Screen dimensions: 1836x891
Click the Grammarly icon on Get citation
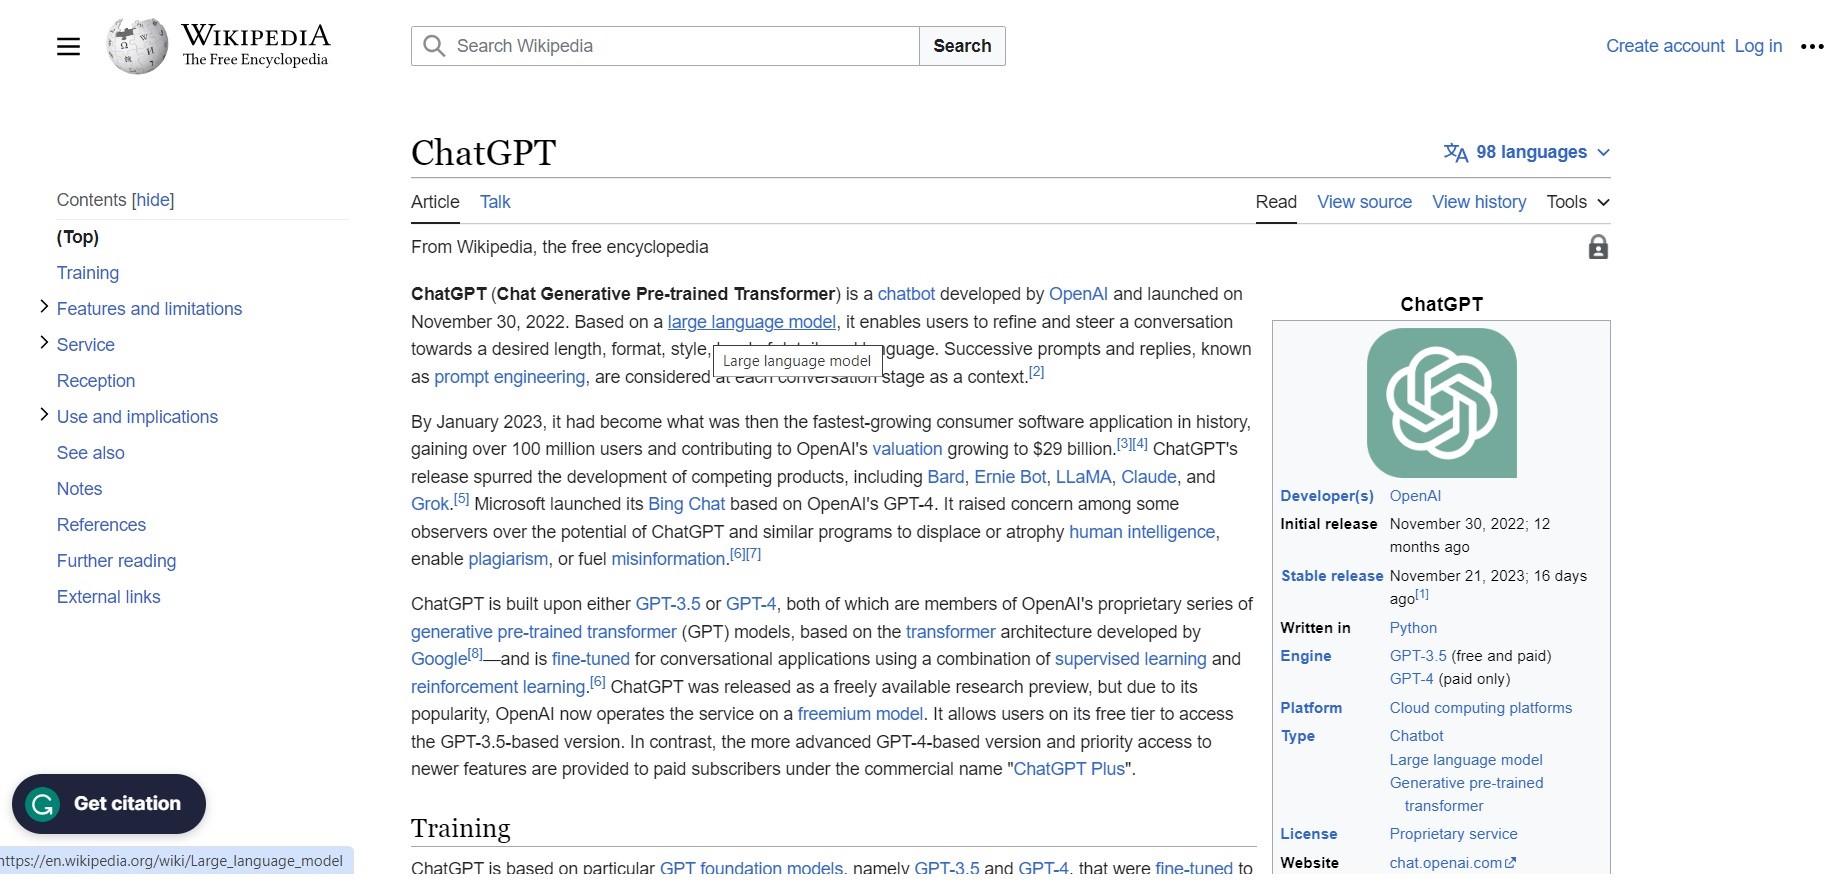(x=43, y=804)
